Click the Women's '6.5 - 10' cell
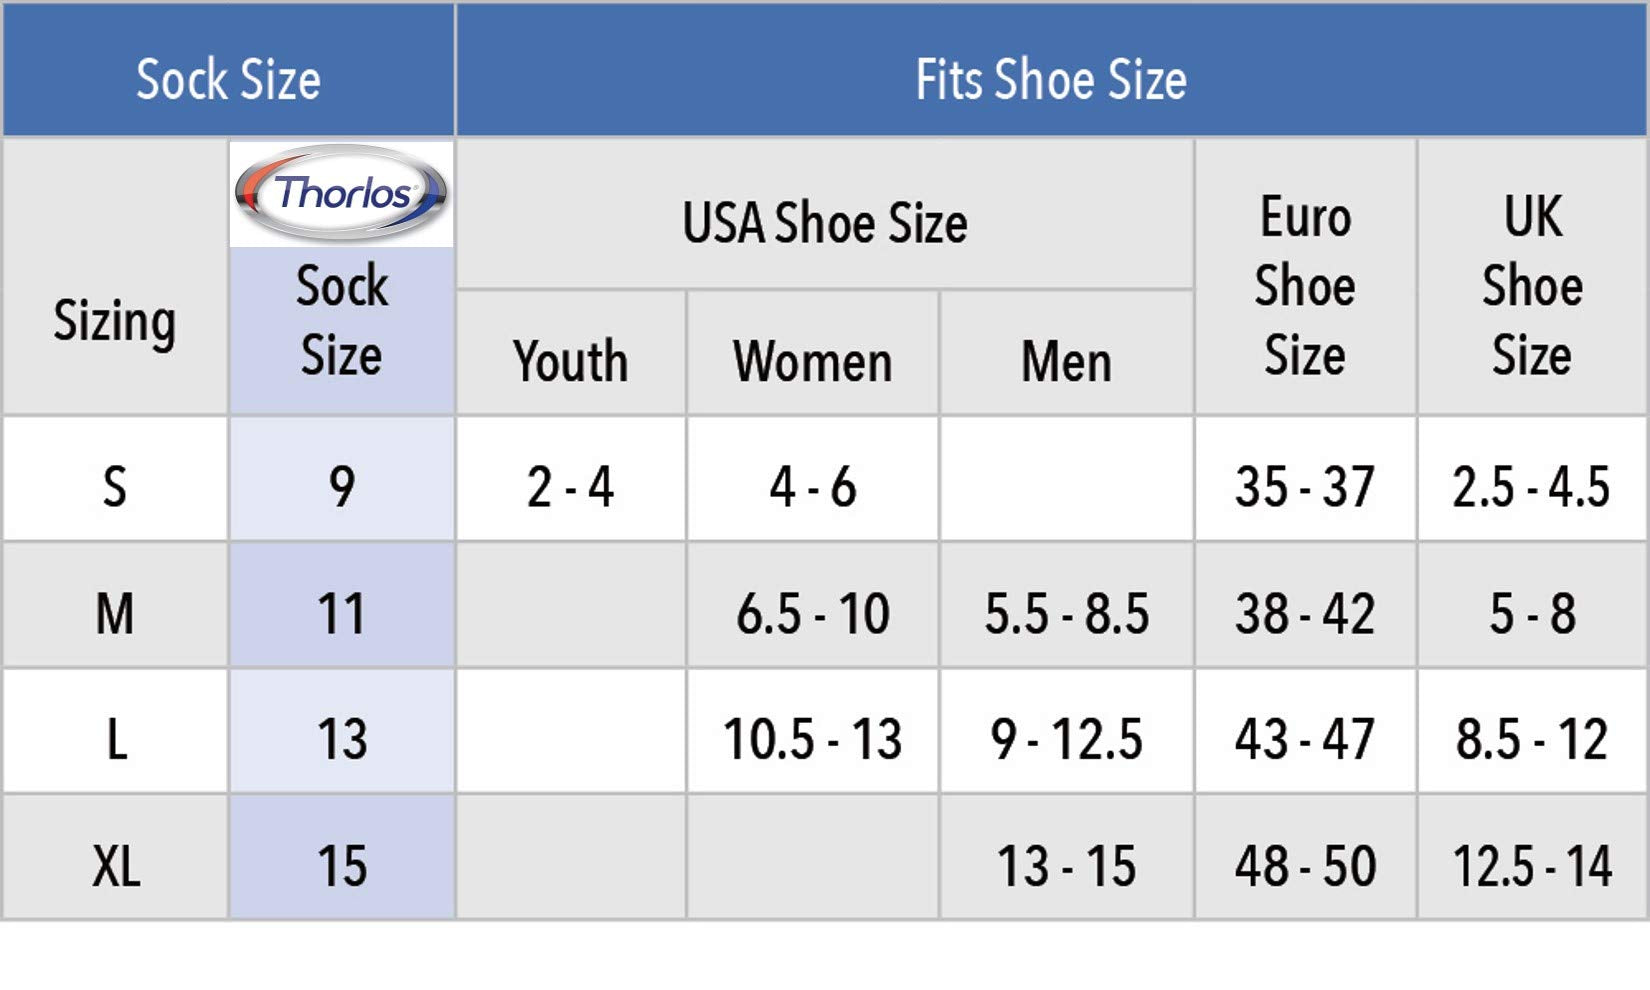 pyautogui.click(x=812, y=613)
